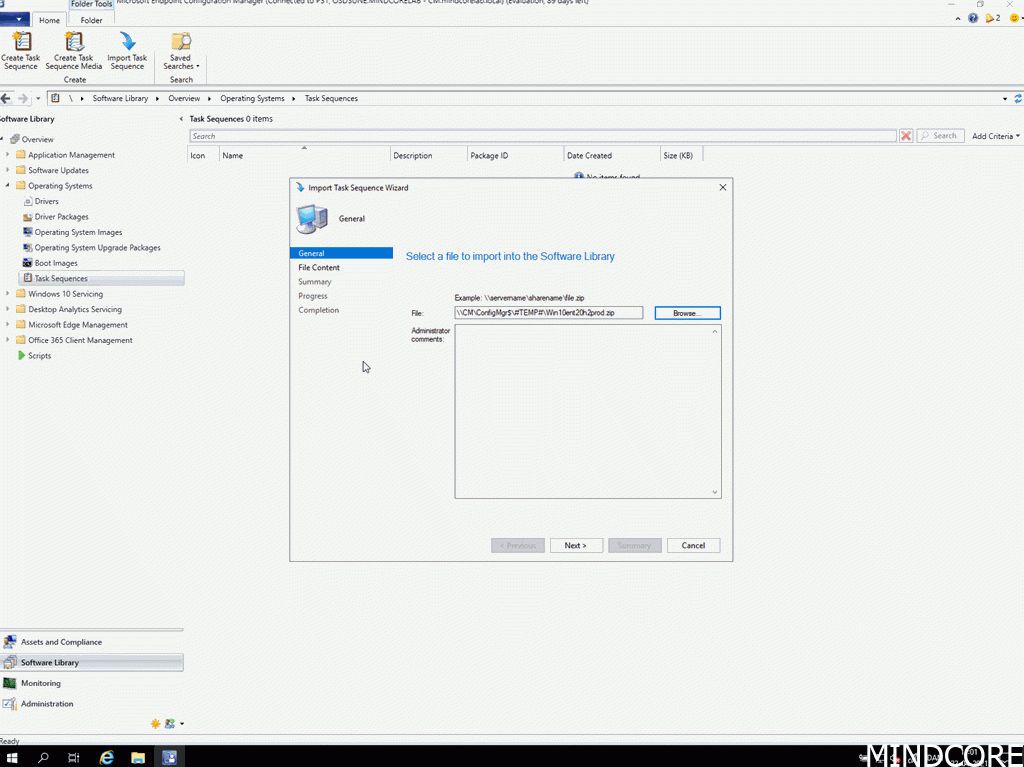1024x767 pixels.
Task: Select the Scripts node
Action: (x=39, y=356)
